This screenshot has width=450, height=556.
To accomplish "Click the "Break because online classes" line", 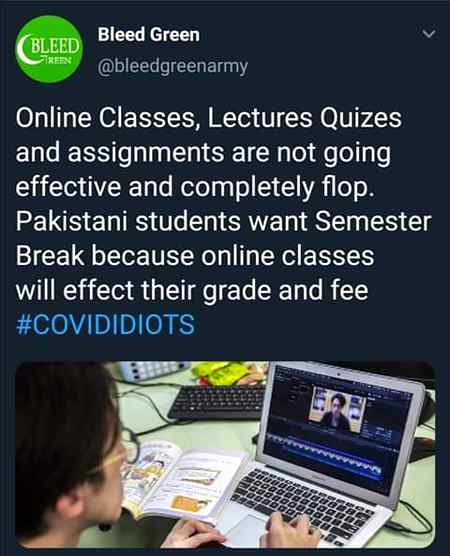I will [195, 256].
